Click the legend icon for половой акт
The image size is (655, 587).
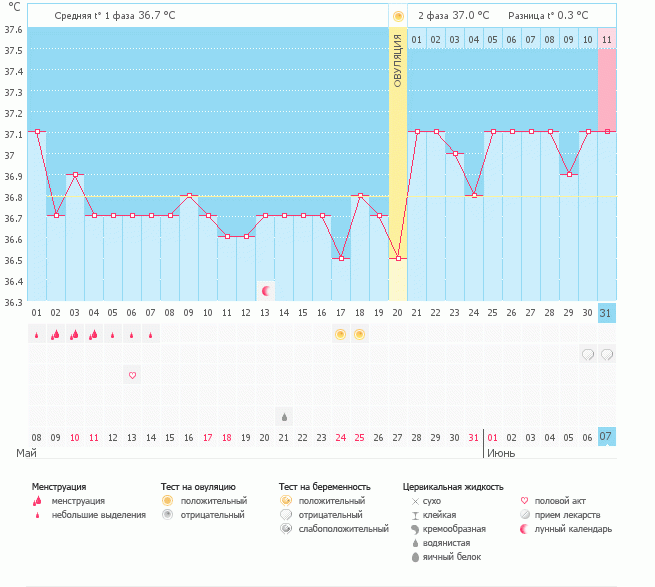click(x=524, y=501)
